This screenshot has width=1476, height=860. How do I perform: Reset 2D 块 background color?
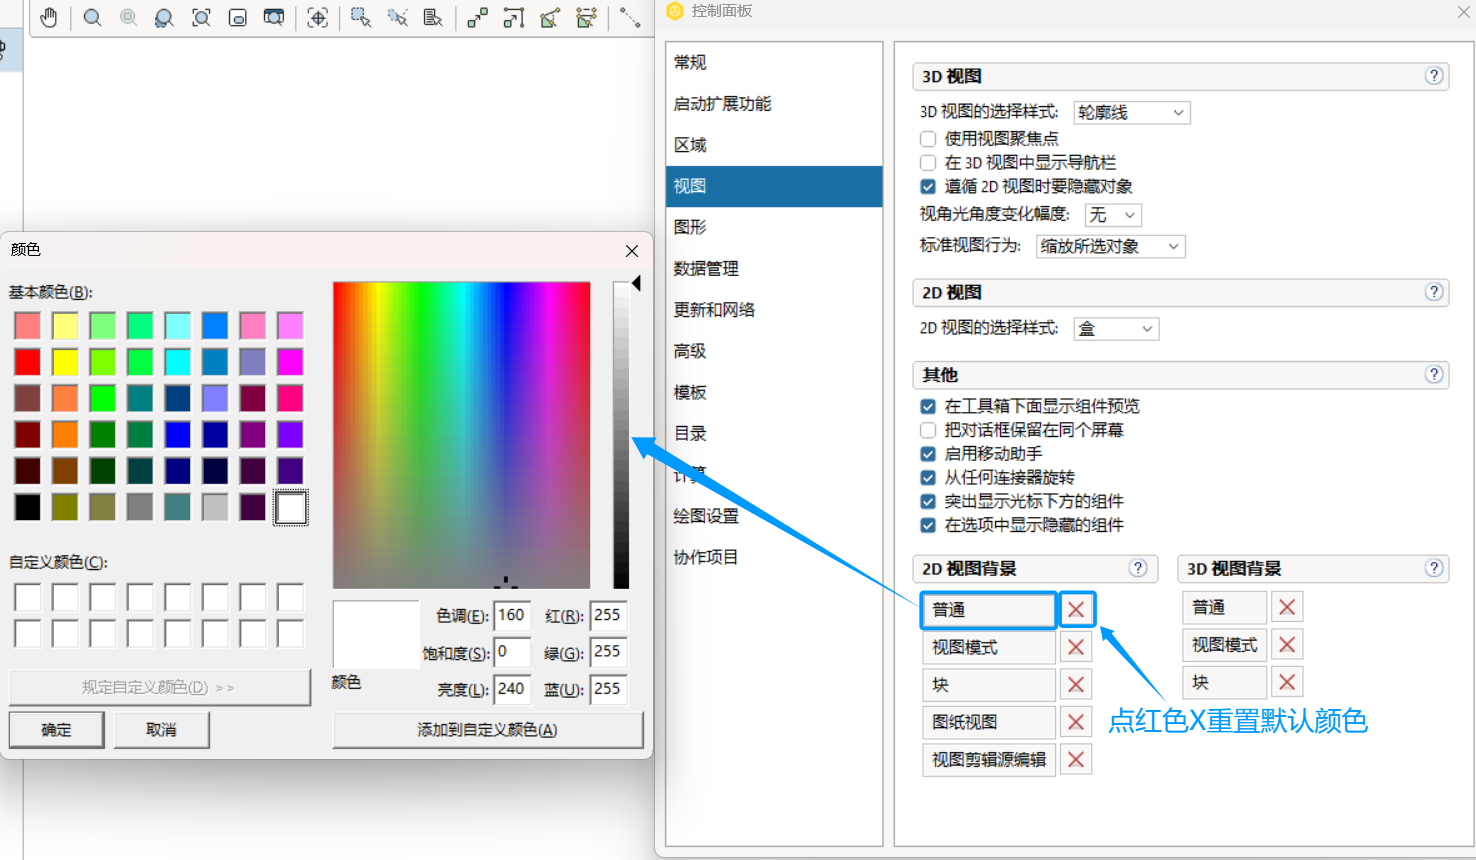point(1076,684)
